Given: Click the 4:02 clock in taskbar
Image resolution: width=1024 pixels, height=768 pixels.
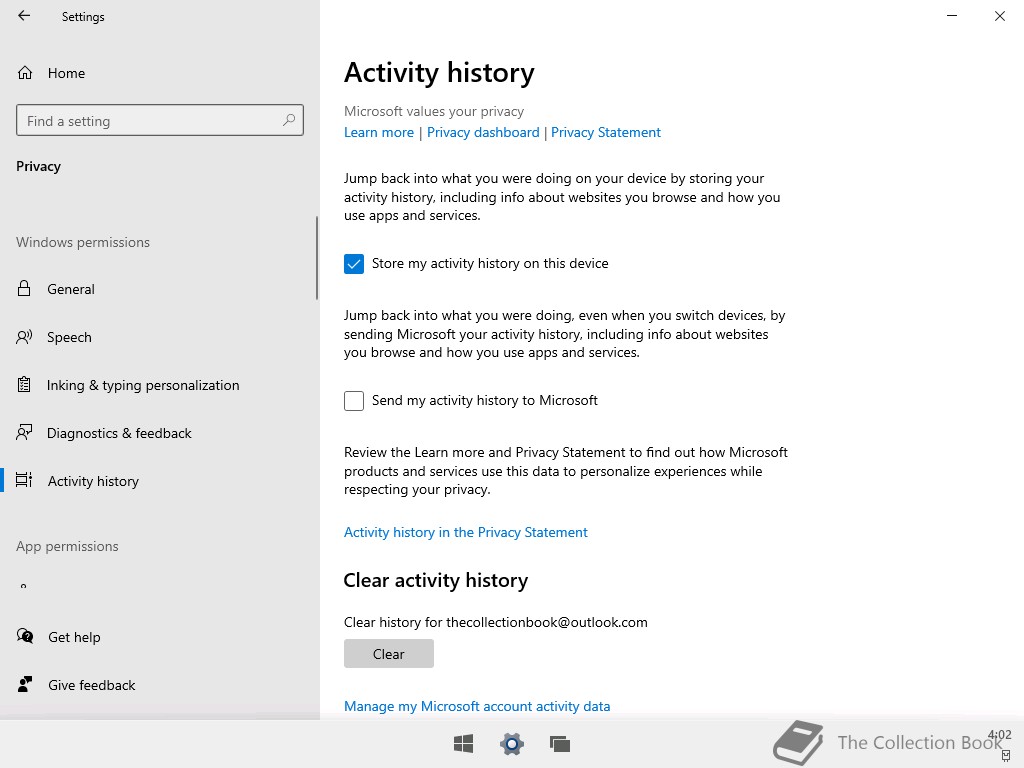Looking at the screenshot, I should tap(999, 735).
